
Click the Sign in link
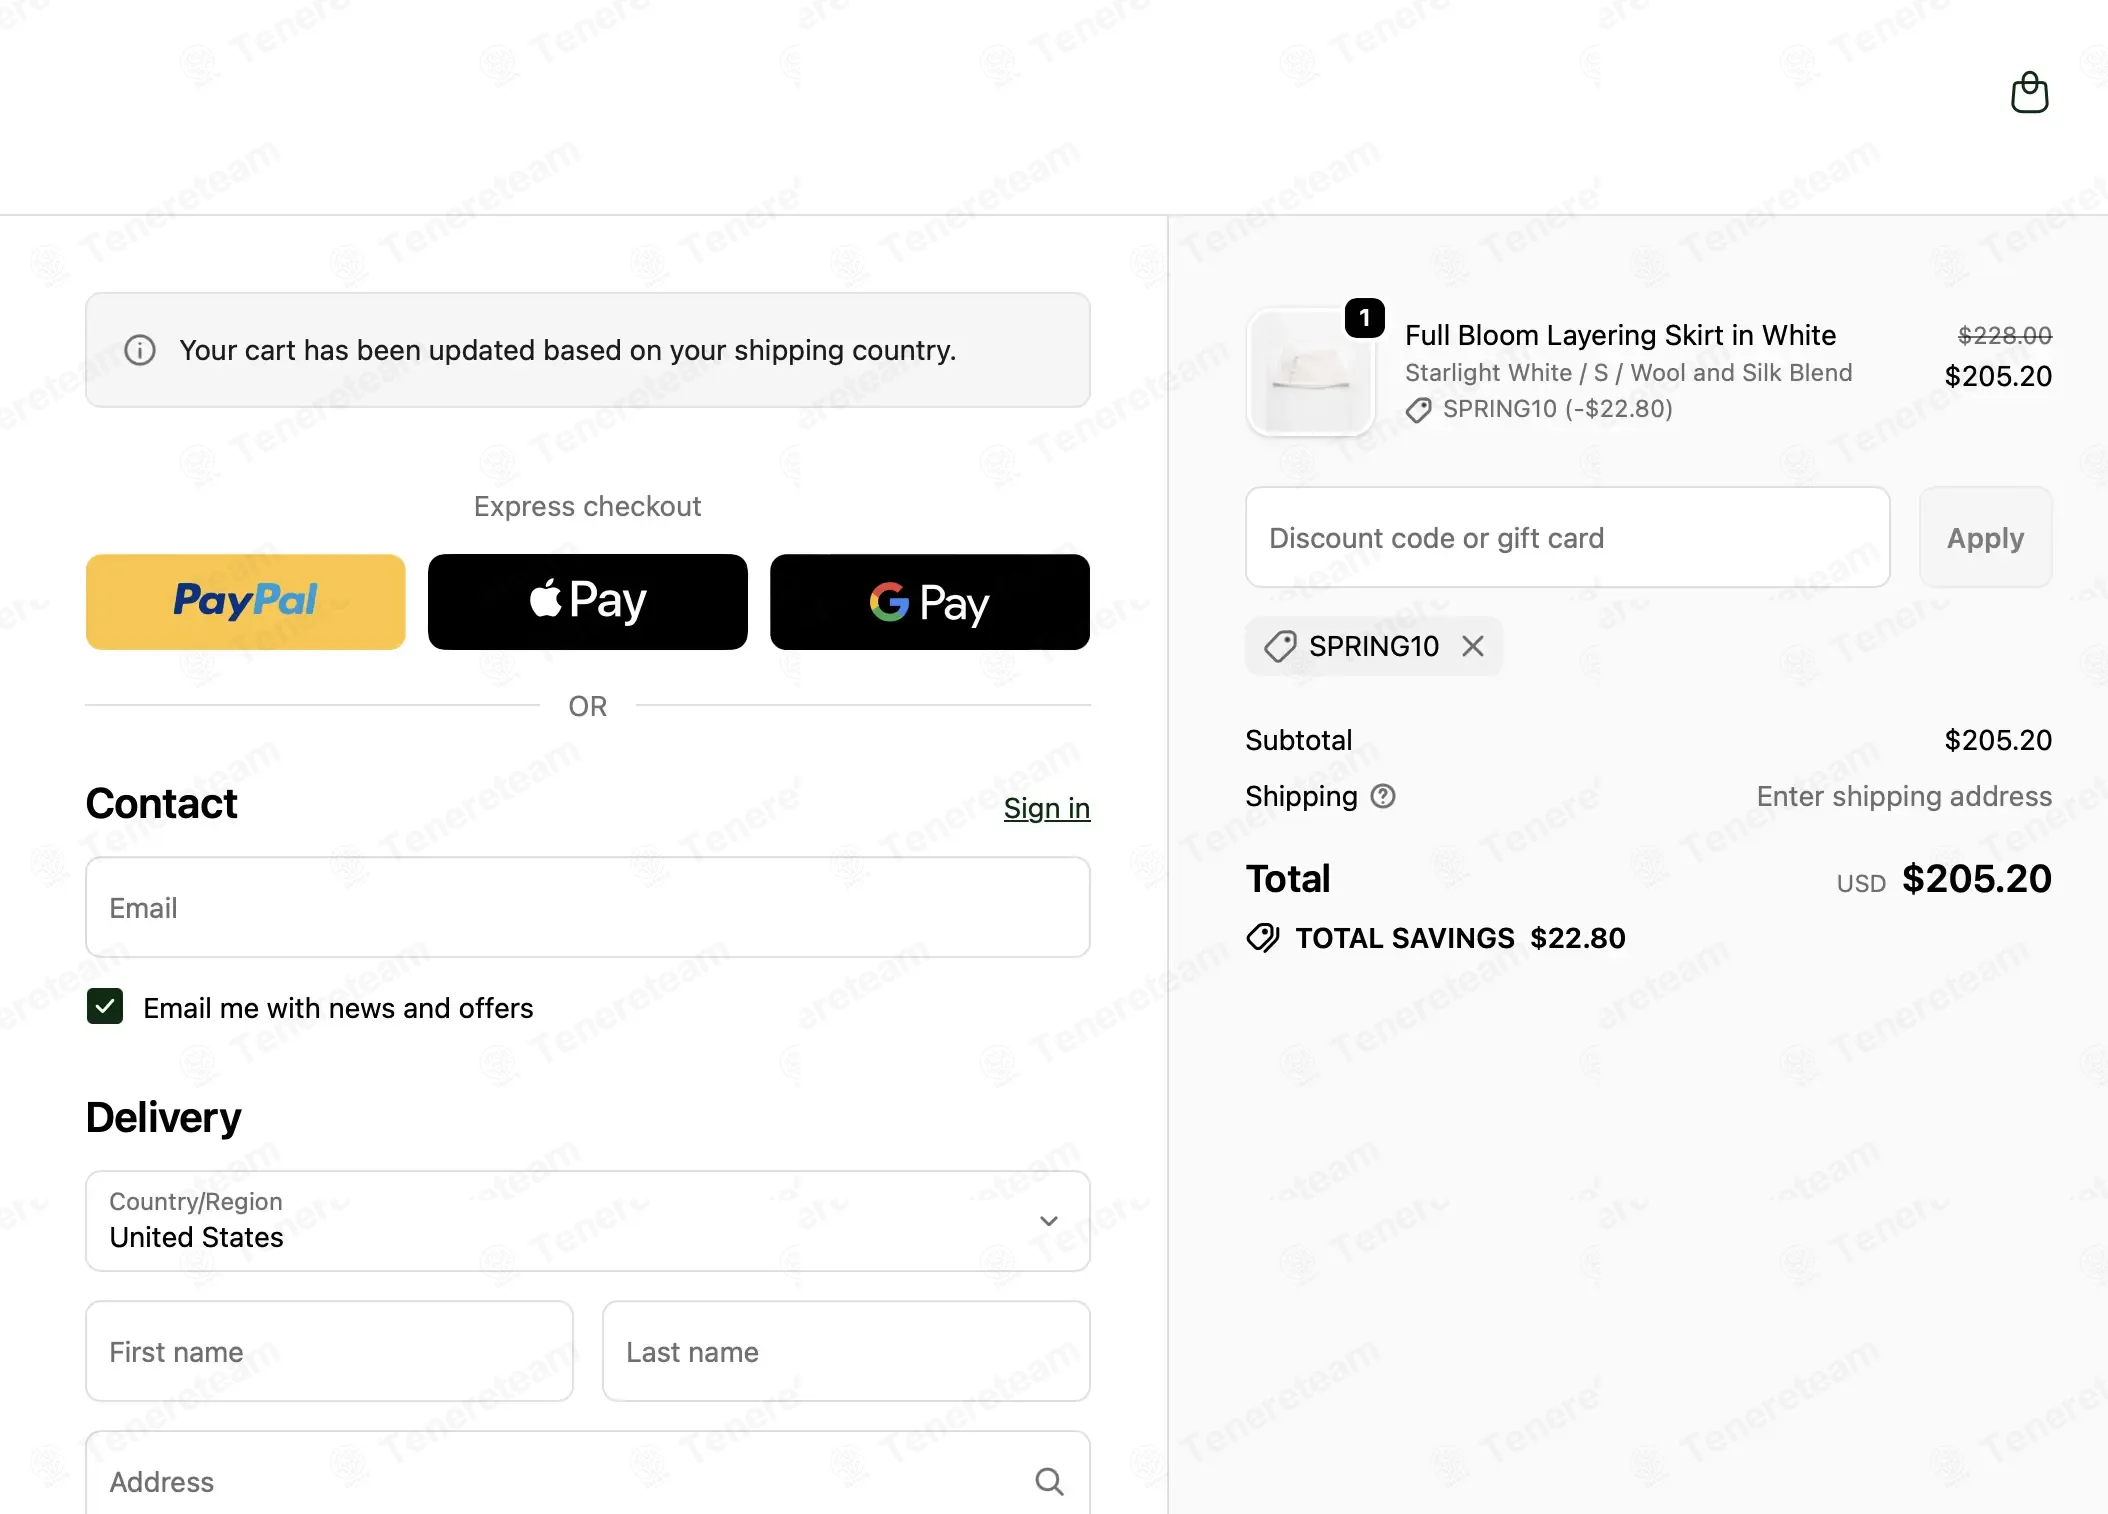pos(1047,808)
